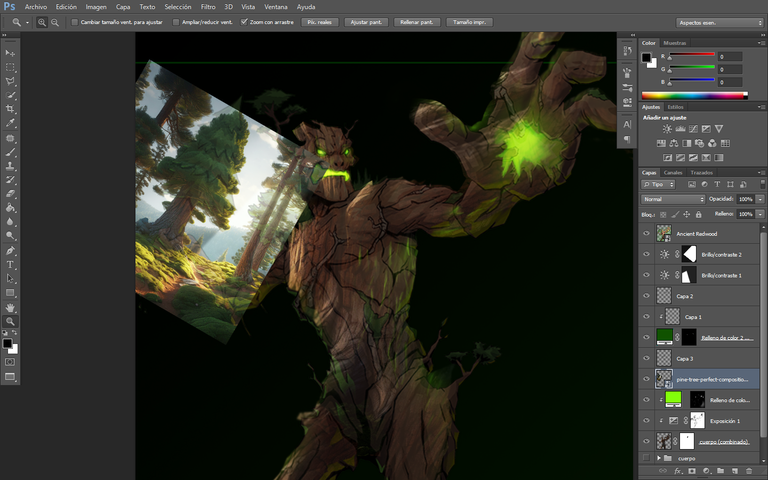Switch to the Canales tab
Screen dimensions: 768x480
click(x=673, y=172)
